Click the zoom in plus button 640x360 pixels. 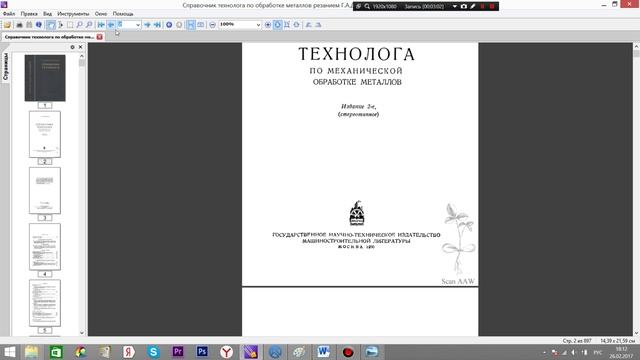[x=268, y=25]
